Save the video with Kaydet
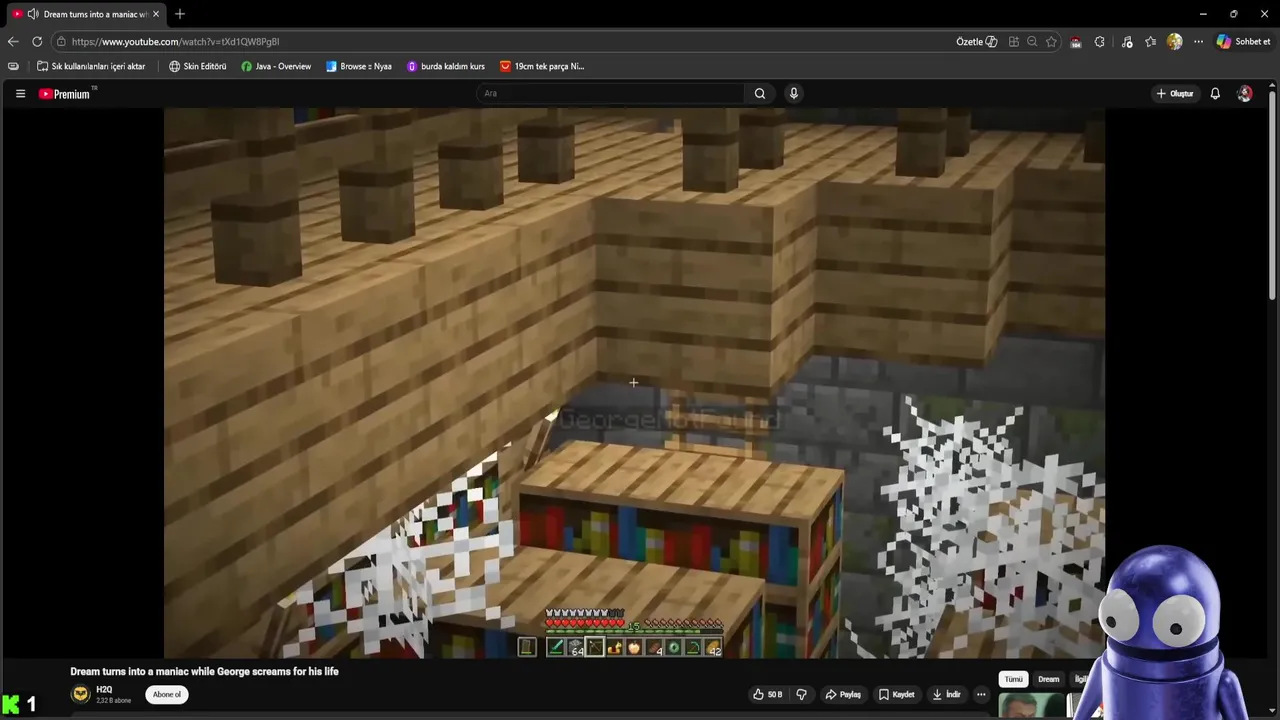Image resolution: width=1280 pixels, height=720 pixels. point(897,694)
